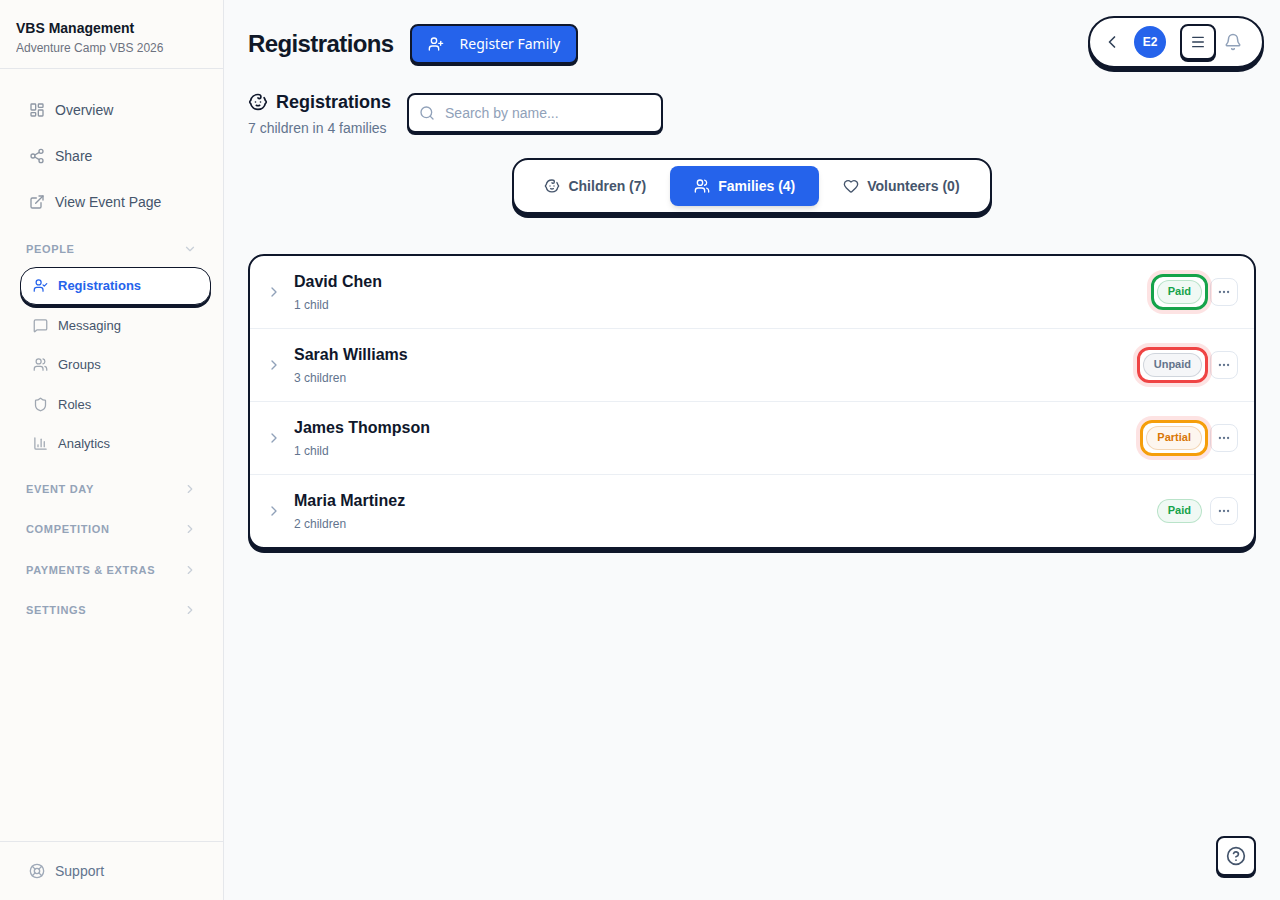Viewport: 1280px width, 900px height.
Task: Open Analytics from the sidebar
Action: click(84, 443)
